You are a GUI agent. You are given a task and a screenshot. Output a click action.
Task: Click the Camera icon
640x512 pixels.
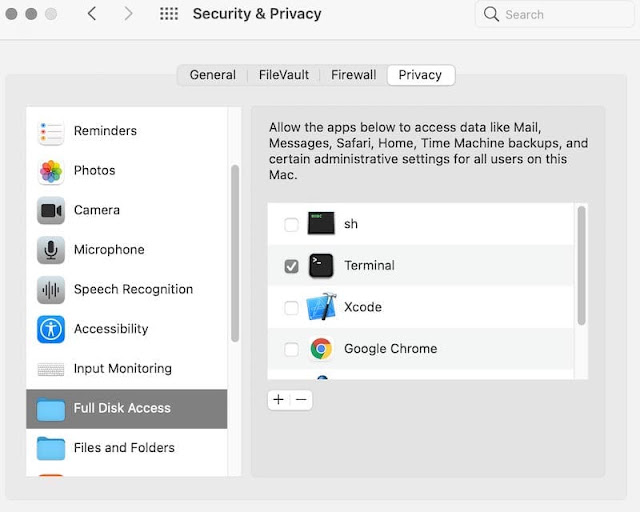point(51,211)
